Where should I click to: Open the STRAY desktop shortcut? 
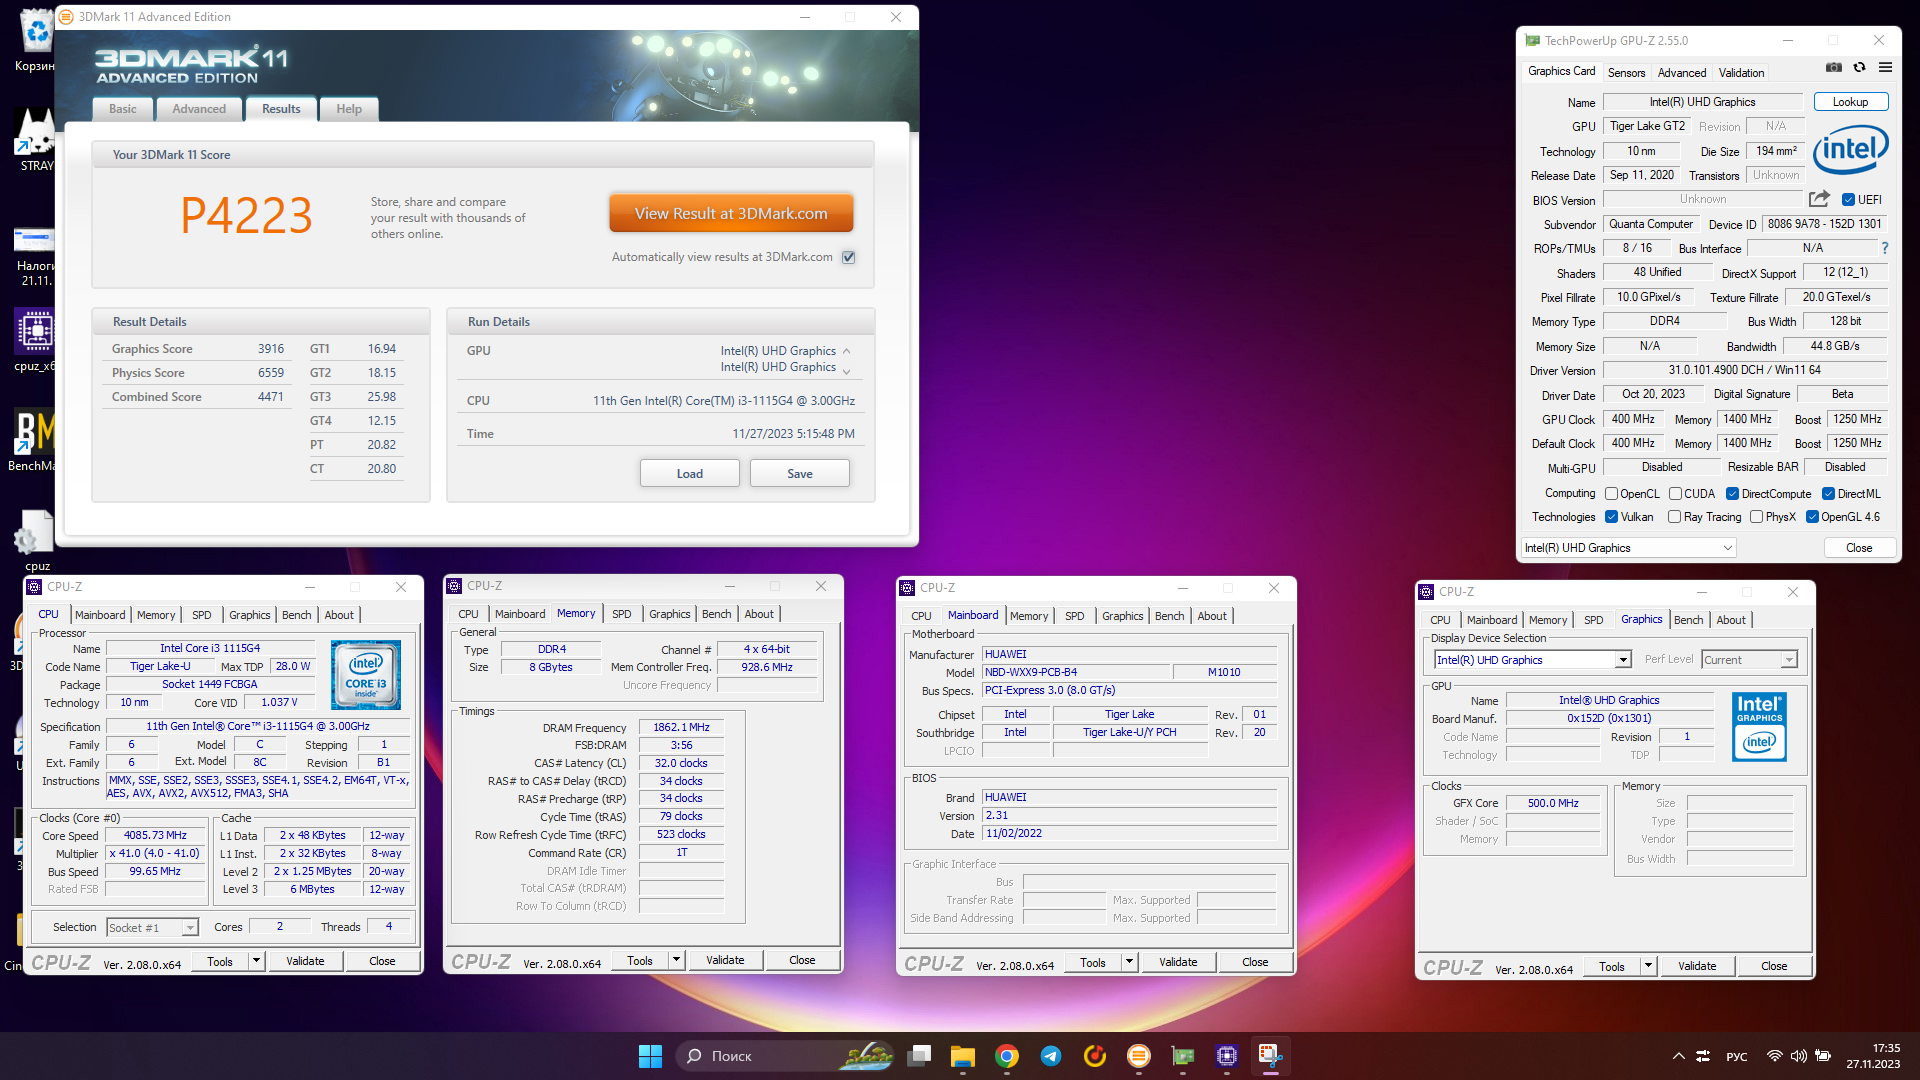(x=37, y=140)
